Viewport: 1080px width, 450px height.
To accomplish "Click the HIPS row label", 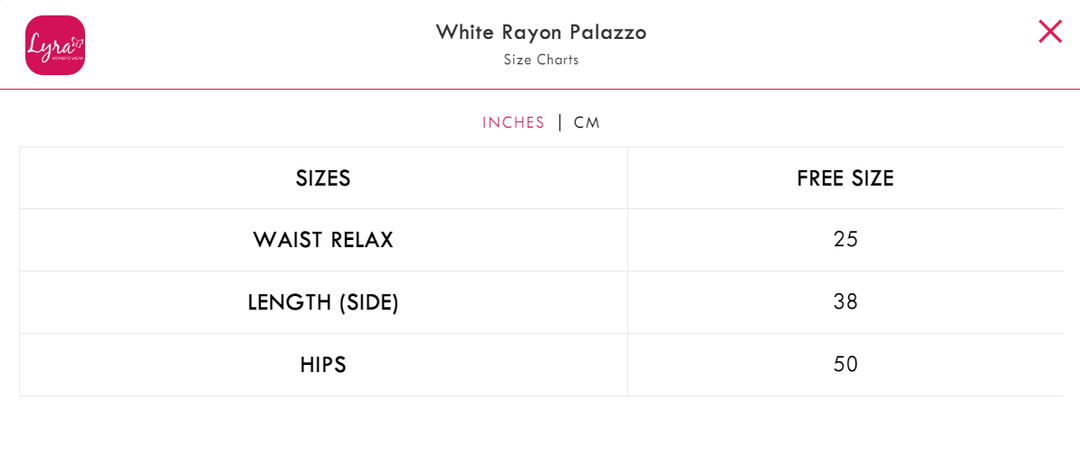I will [x=323, y=365].
